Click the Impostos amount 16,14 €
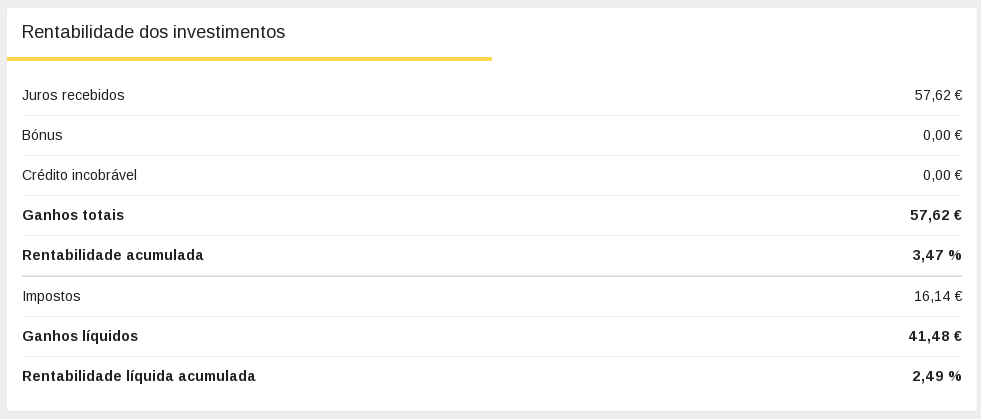This screenshot has height=419, width=981. [x=938, y=296]
